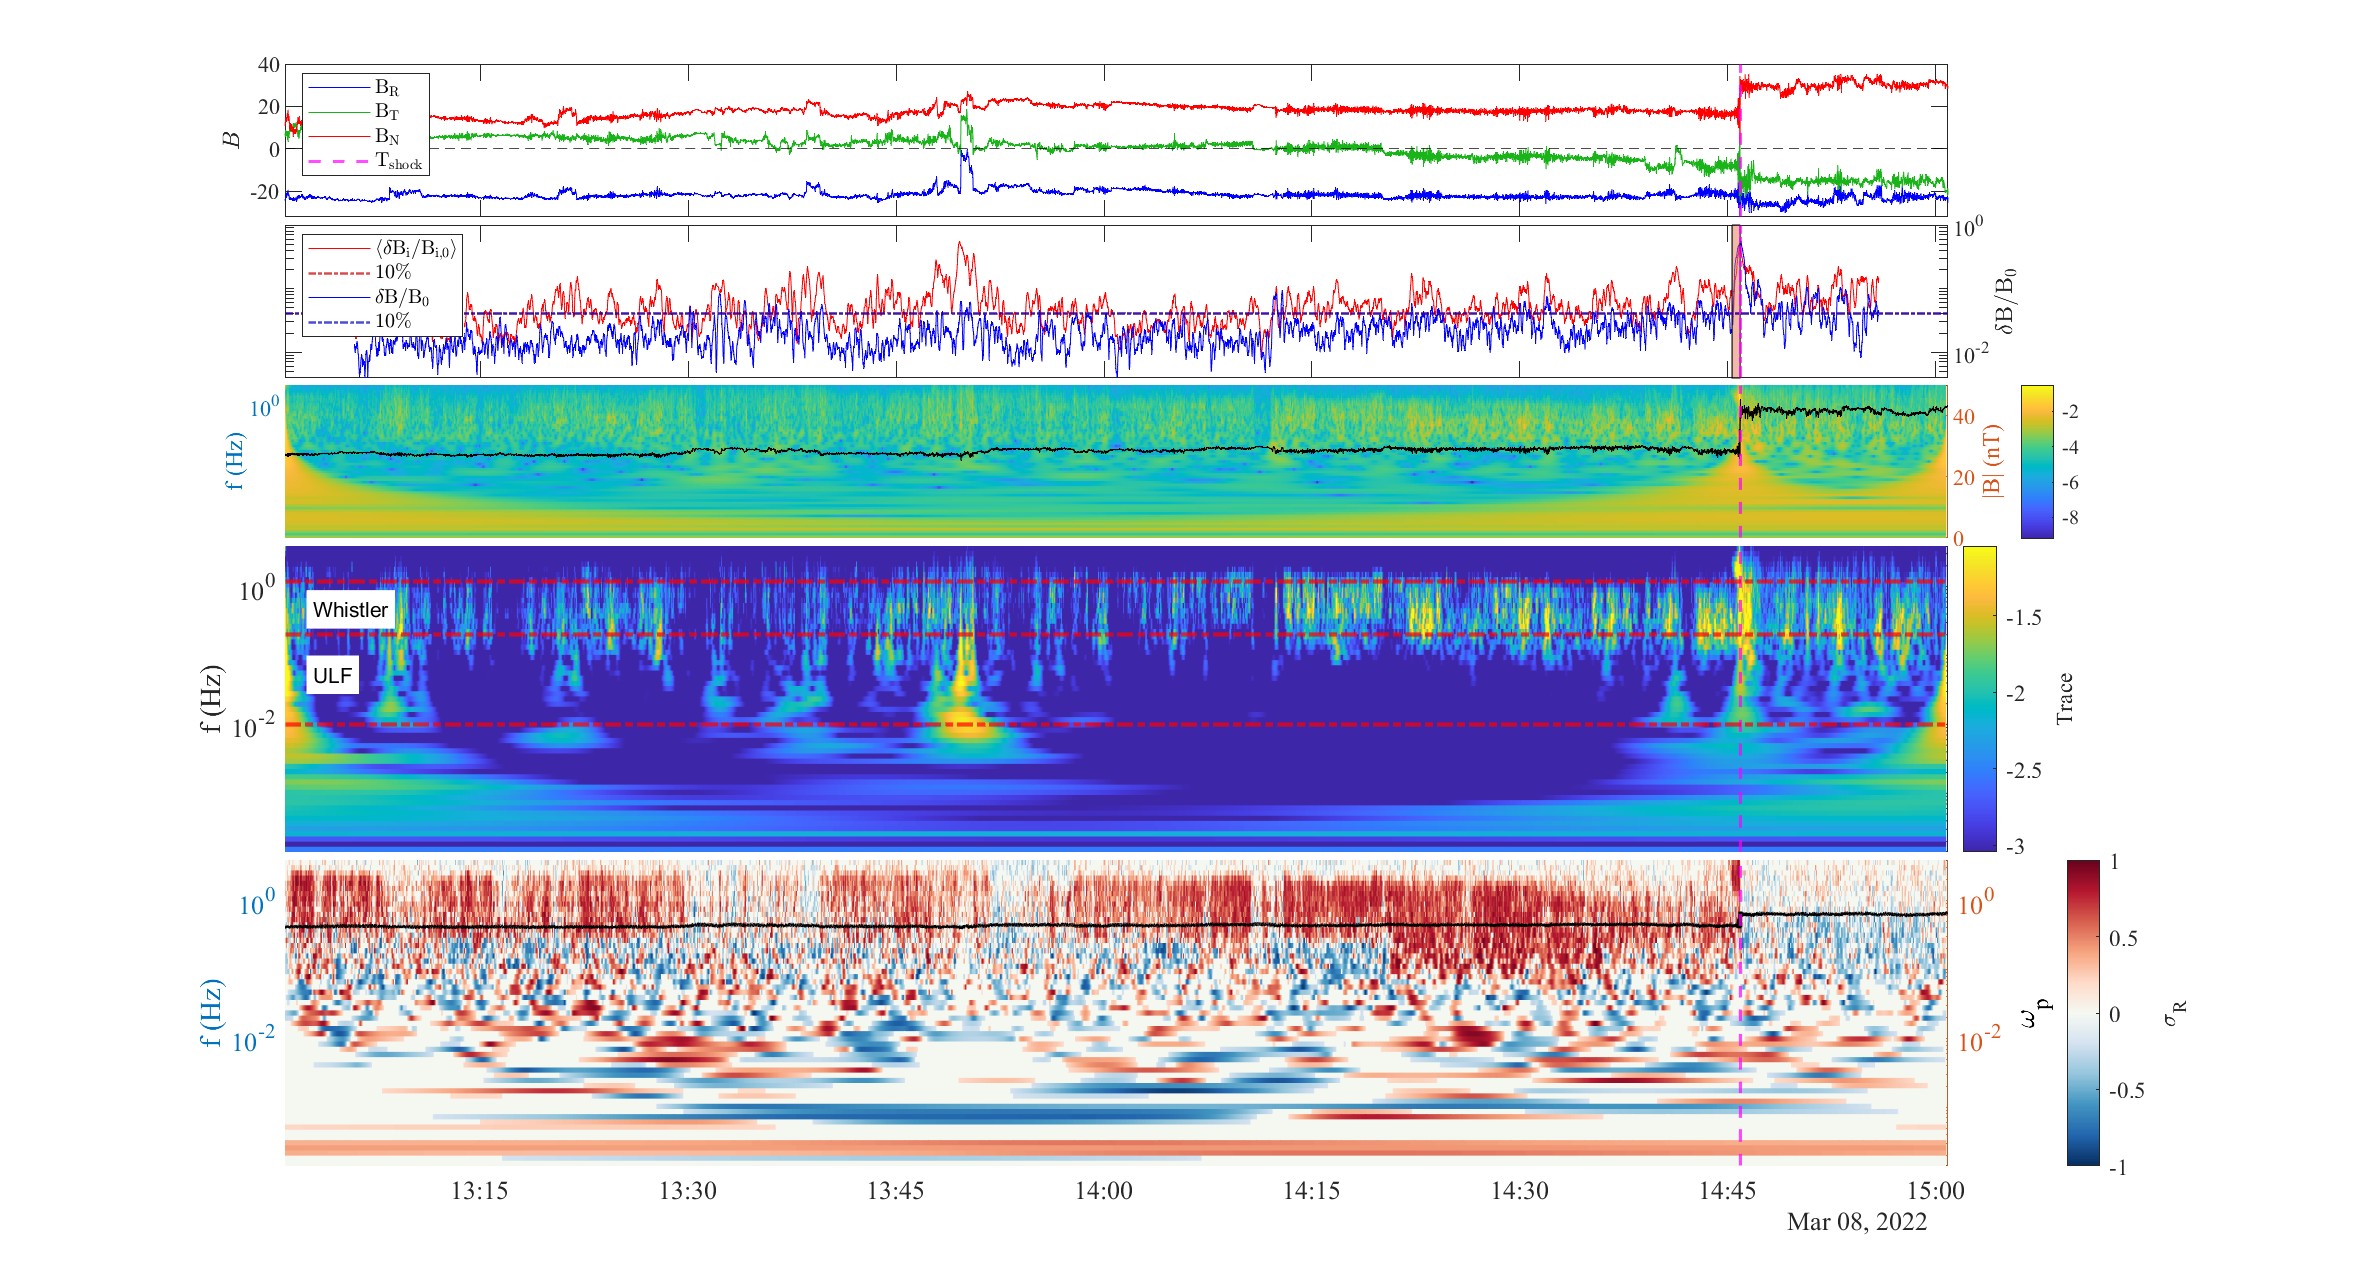
Task: Click the 14:00 time axis tick label
Action: [1104, 1191]
